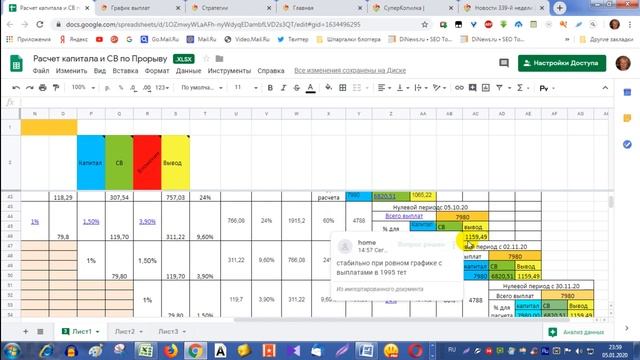Show all sheets list icon
Image resolution: width=640 pixels, height=360 pixels.
pyautogui.click(x=40, y=331)
